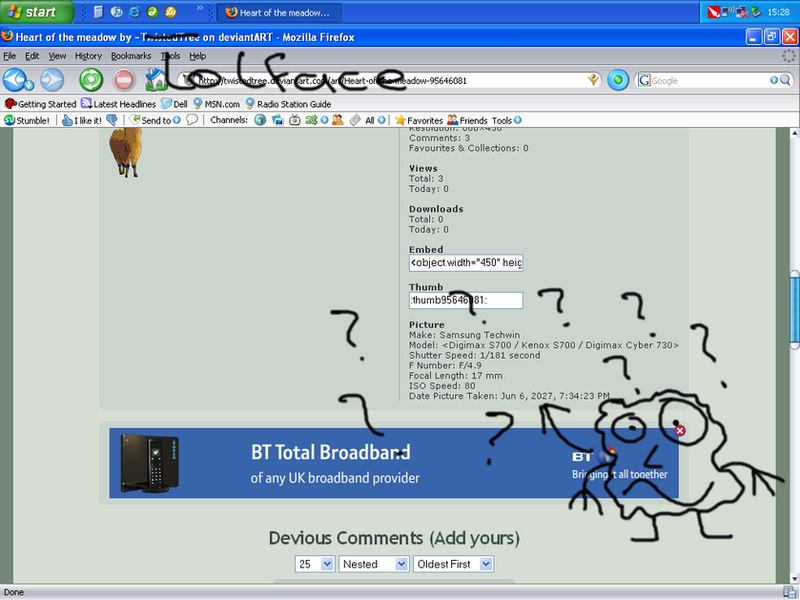Go back with the Back arrow button
The image size is (800, 600).
14,80
